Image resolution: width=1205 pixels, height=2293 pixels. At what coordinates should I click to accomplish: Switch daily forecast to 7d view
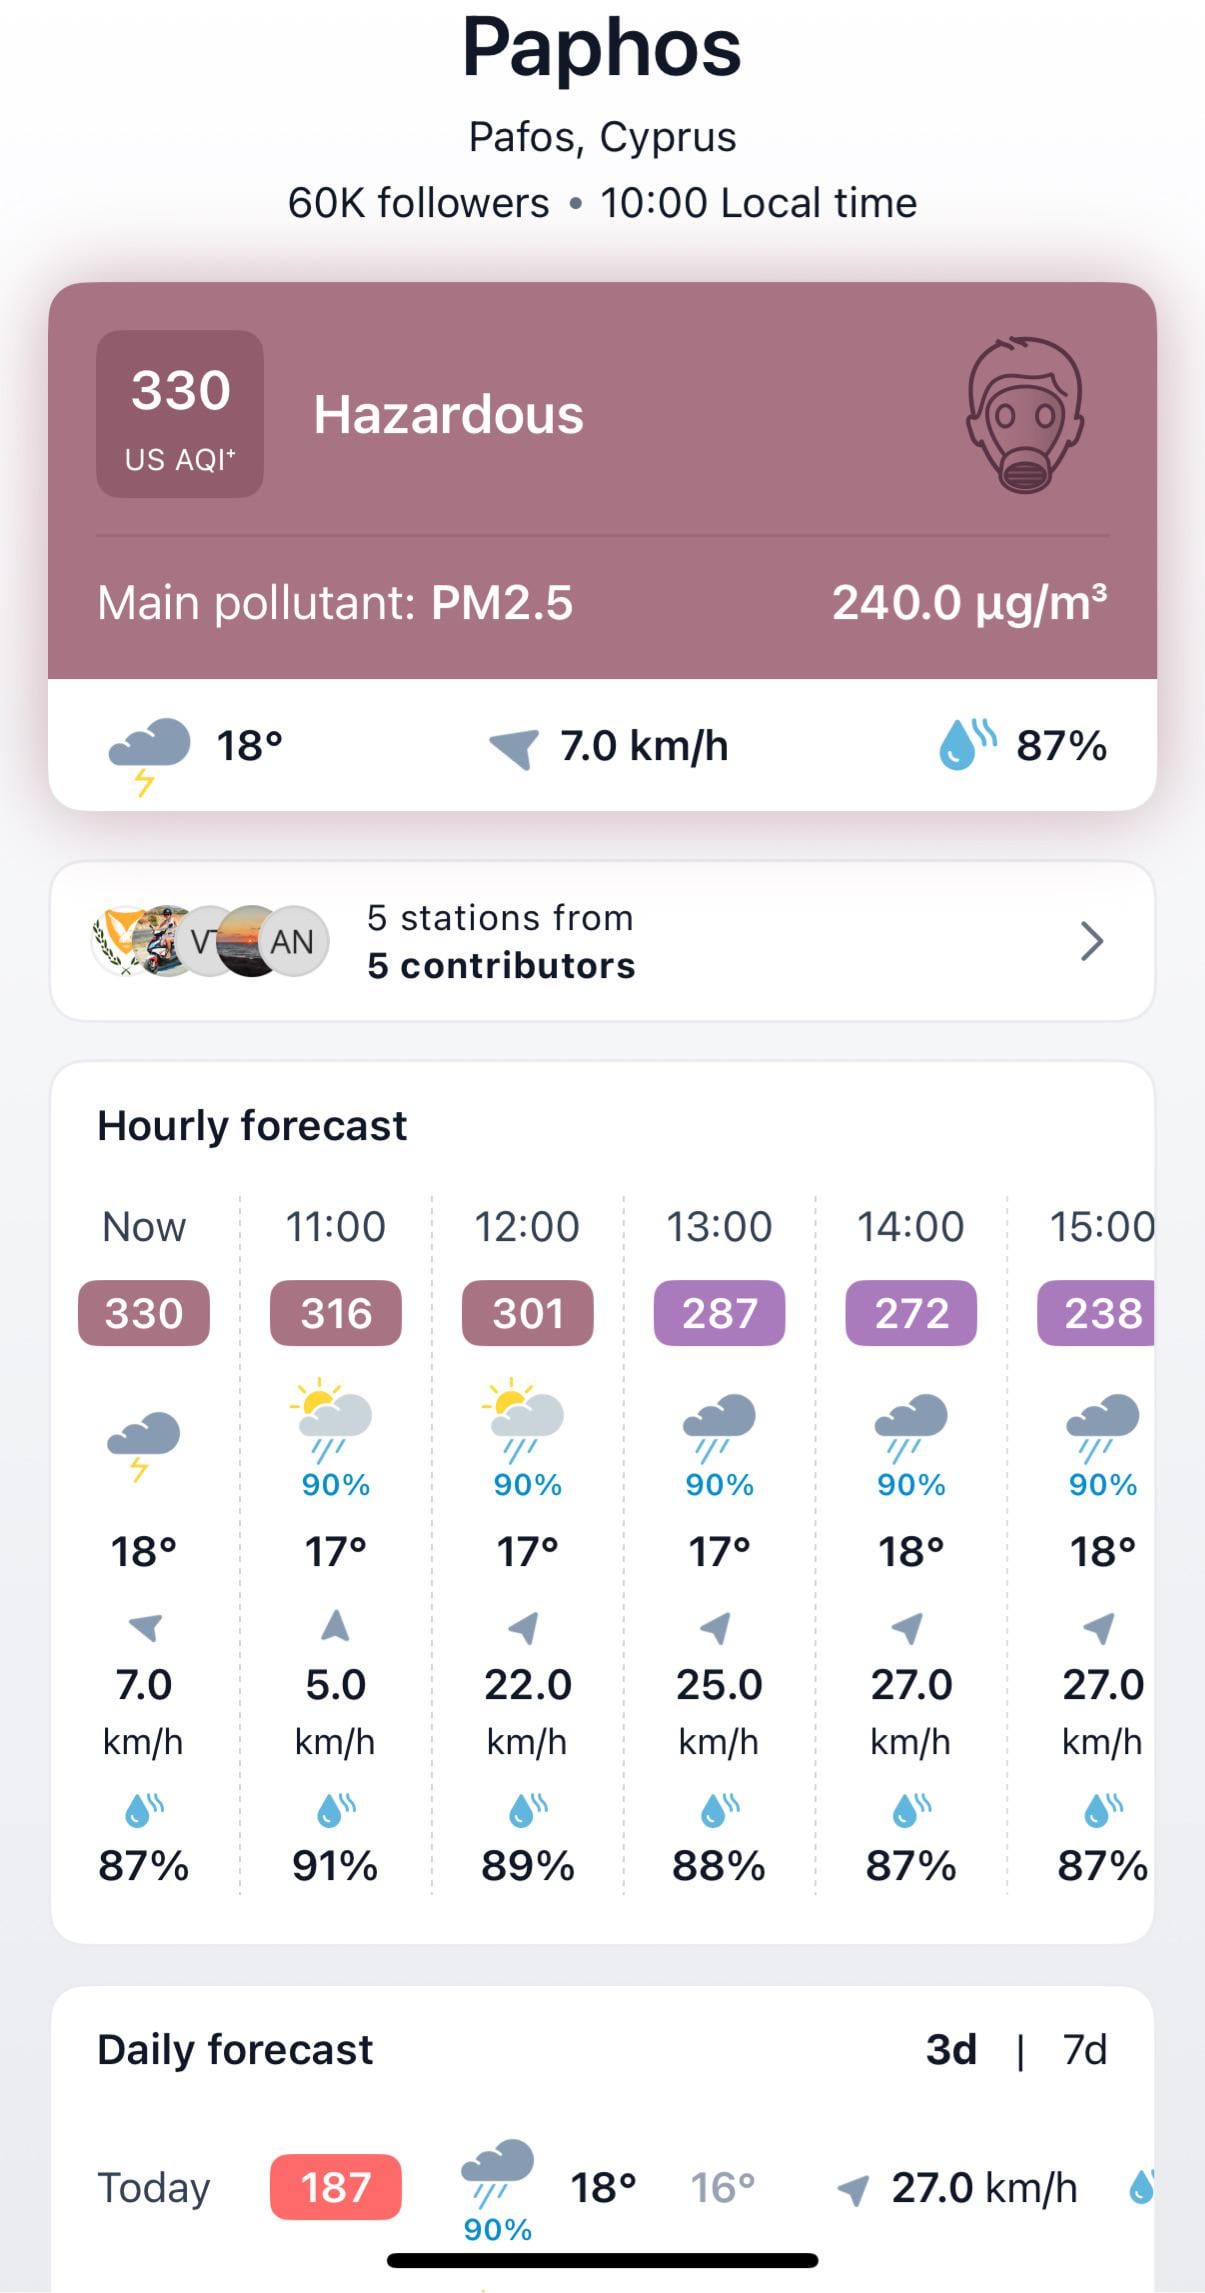point(1084,2050)
